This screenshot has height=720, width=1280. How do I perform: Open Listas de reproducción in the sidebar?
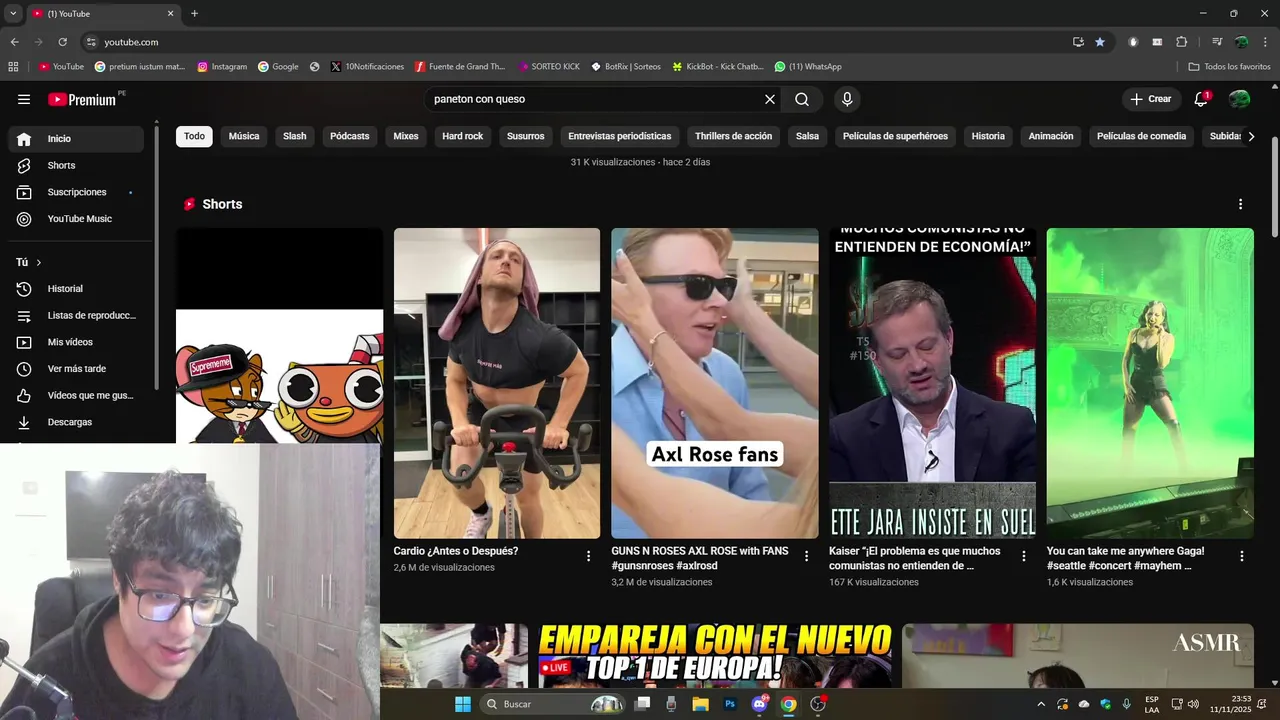[x=76, y=316]
